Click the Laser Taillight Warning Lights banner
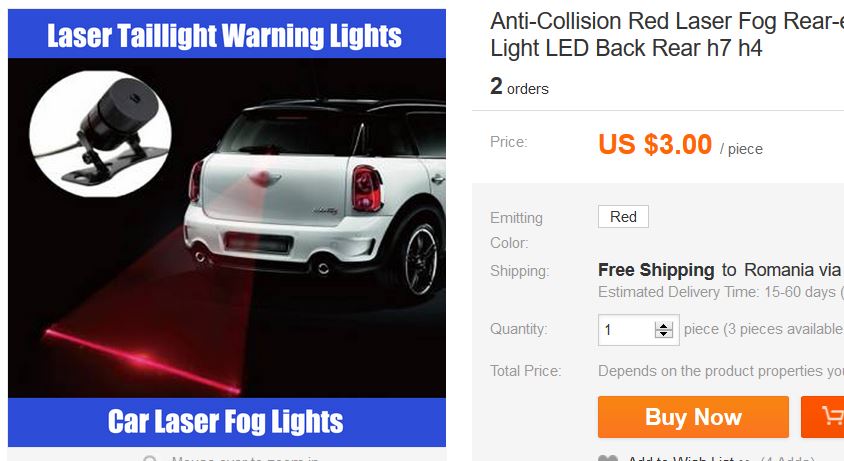Viewport: 844px width, 461px height. (x=227, y=33)
